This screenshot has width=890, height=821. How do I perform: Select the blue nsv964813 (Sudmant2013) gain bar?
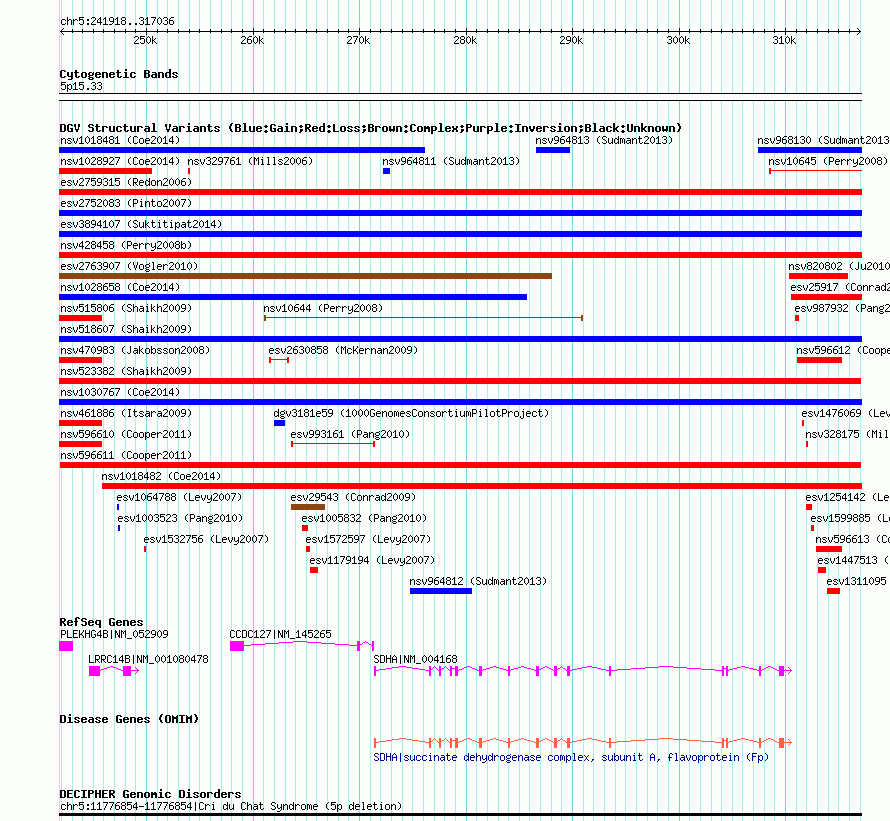pyautogui.click(x=553, y=150)
